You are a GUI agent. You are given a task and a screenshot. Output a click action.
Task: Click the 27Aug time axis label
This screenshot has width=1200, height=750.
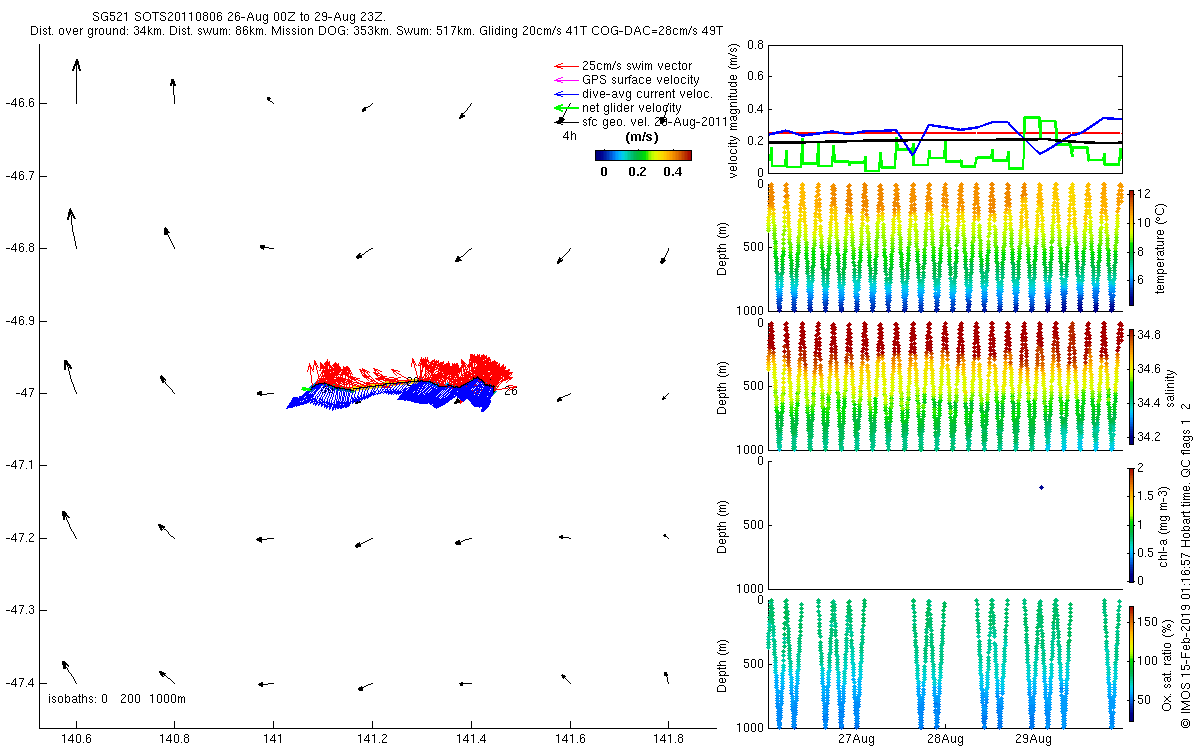coord(857,739)
